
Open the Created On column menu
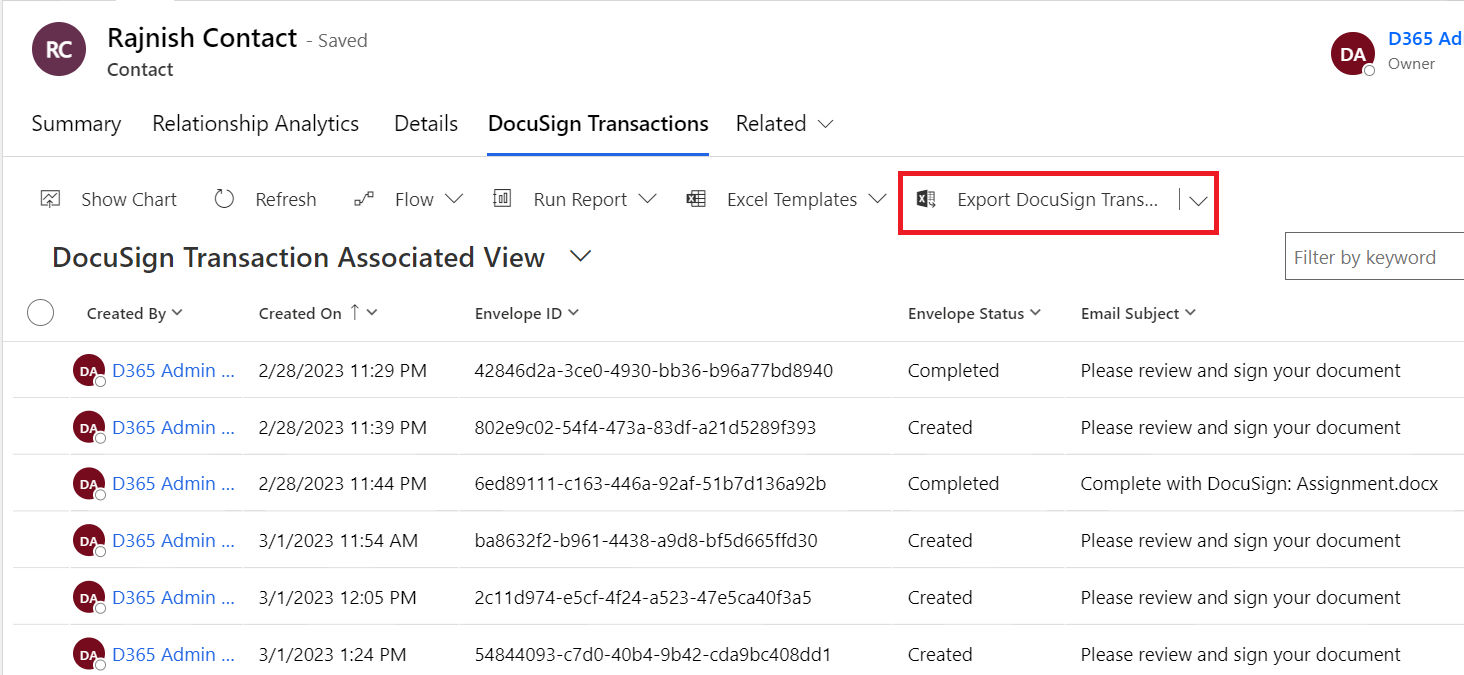[372, 313]
